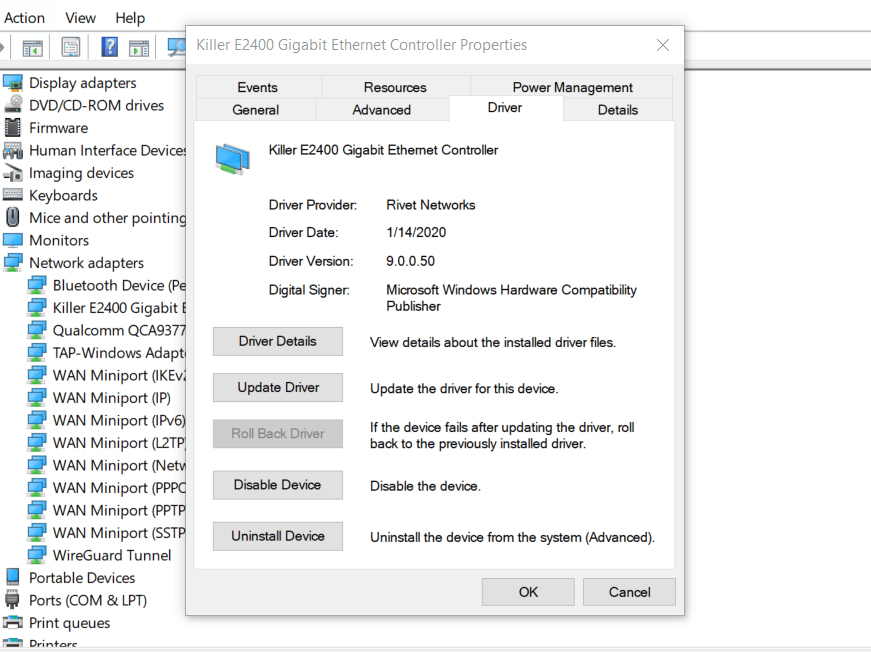Click the Roll Back Driver button

278,433
